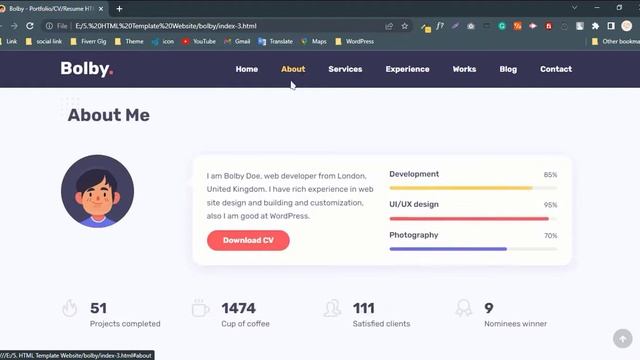The image size is (640, 360).
Task: Click the Development skill progress bar
Action: 473,188
